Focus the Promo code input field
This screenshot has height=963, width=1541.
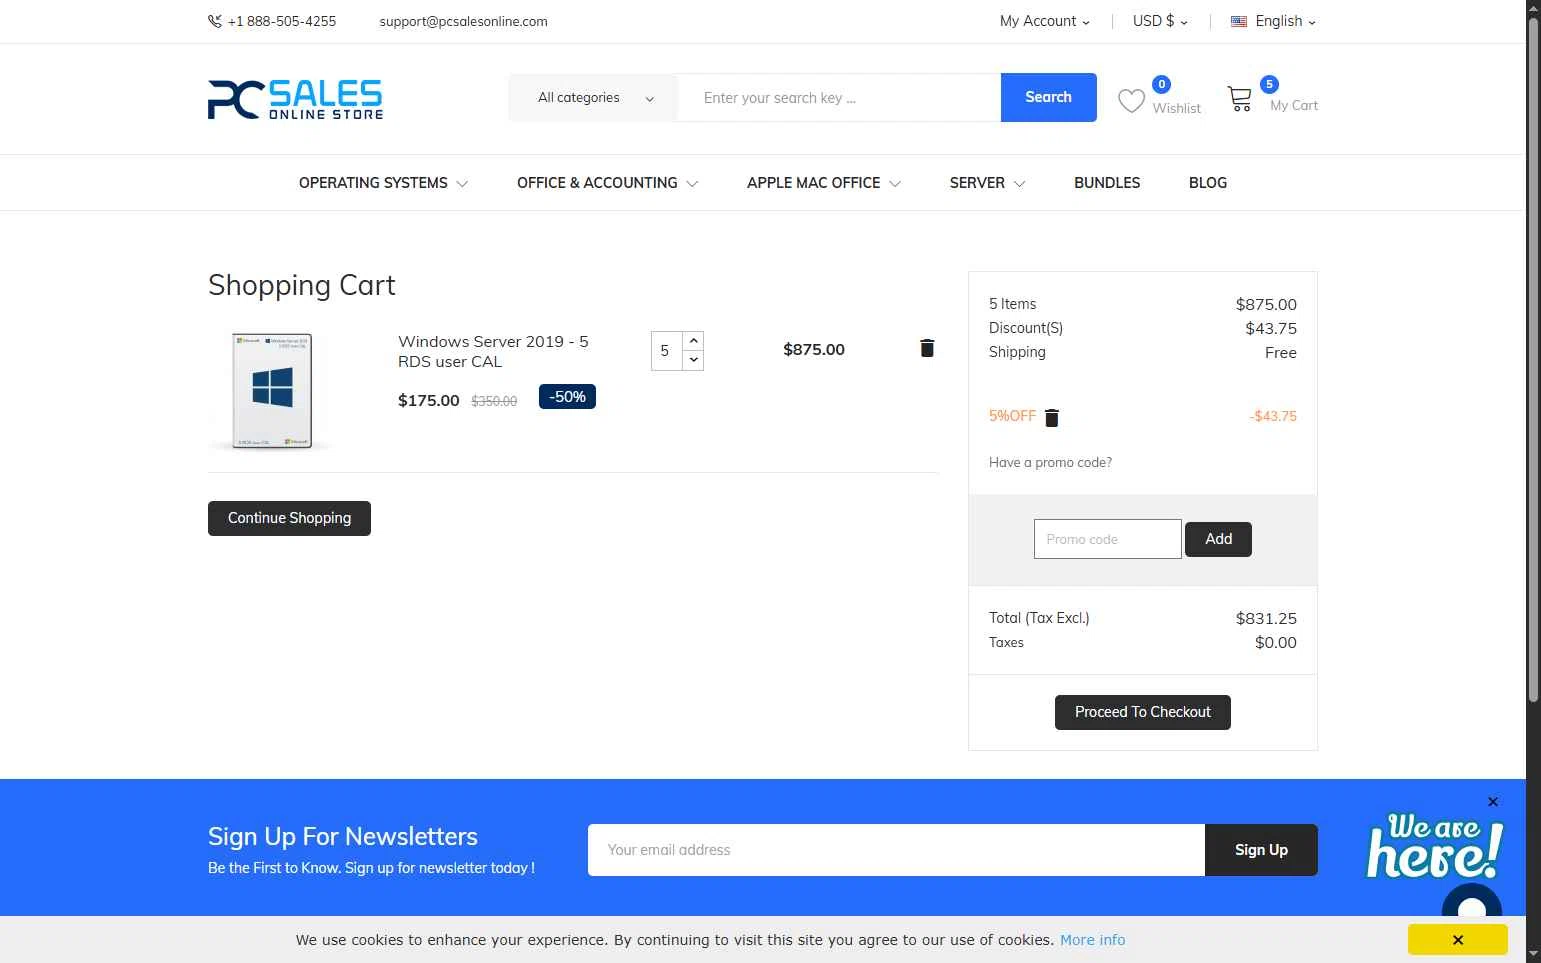(1107, 539)
